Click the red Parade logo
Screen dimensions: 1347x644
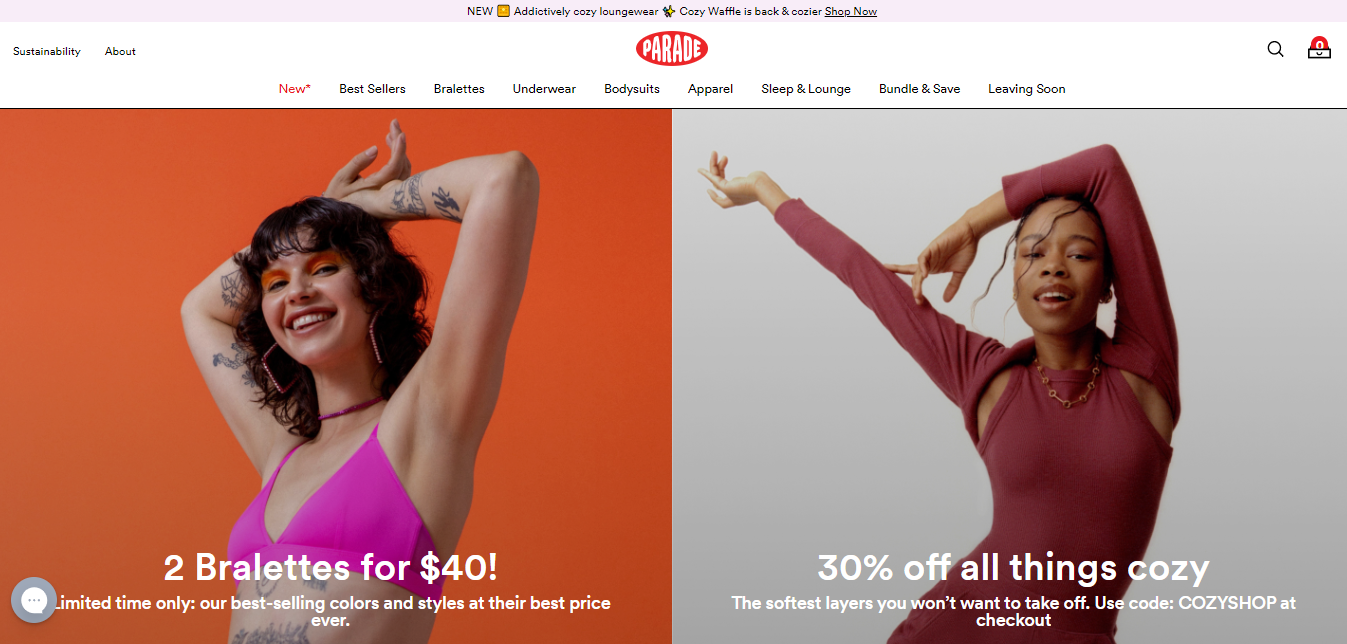672,48
